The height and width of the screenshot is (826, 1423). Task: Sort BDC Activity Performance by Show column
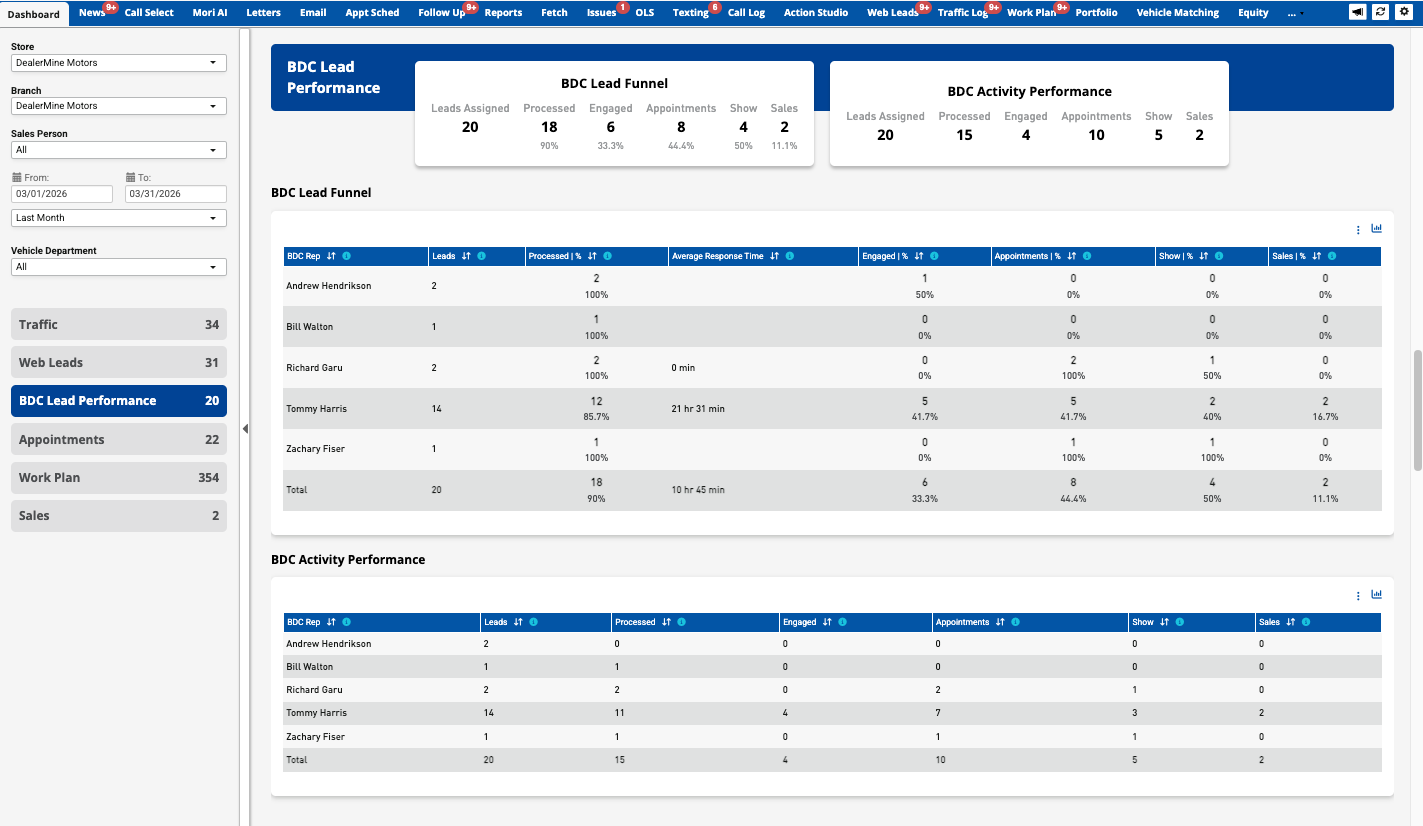coord(1165,622)
